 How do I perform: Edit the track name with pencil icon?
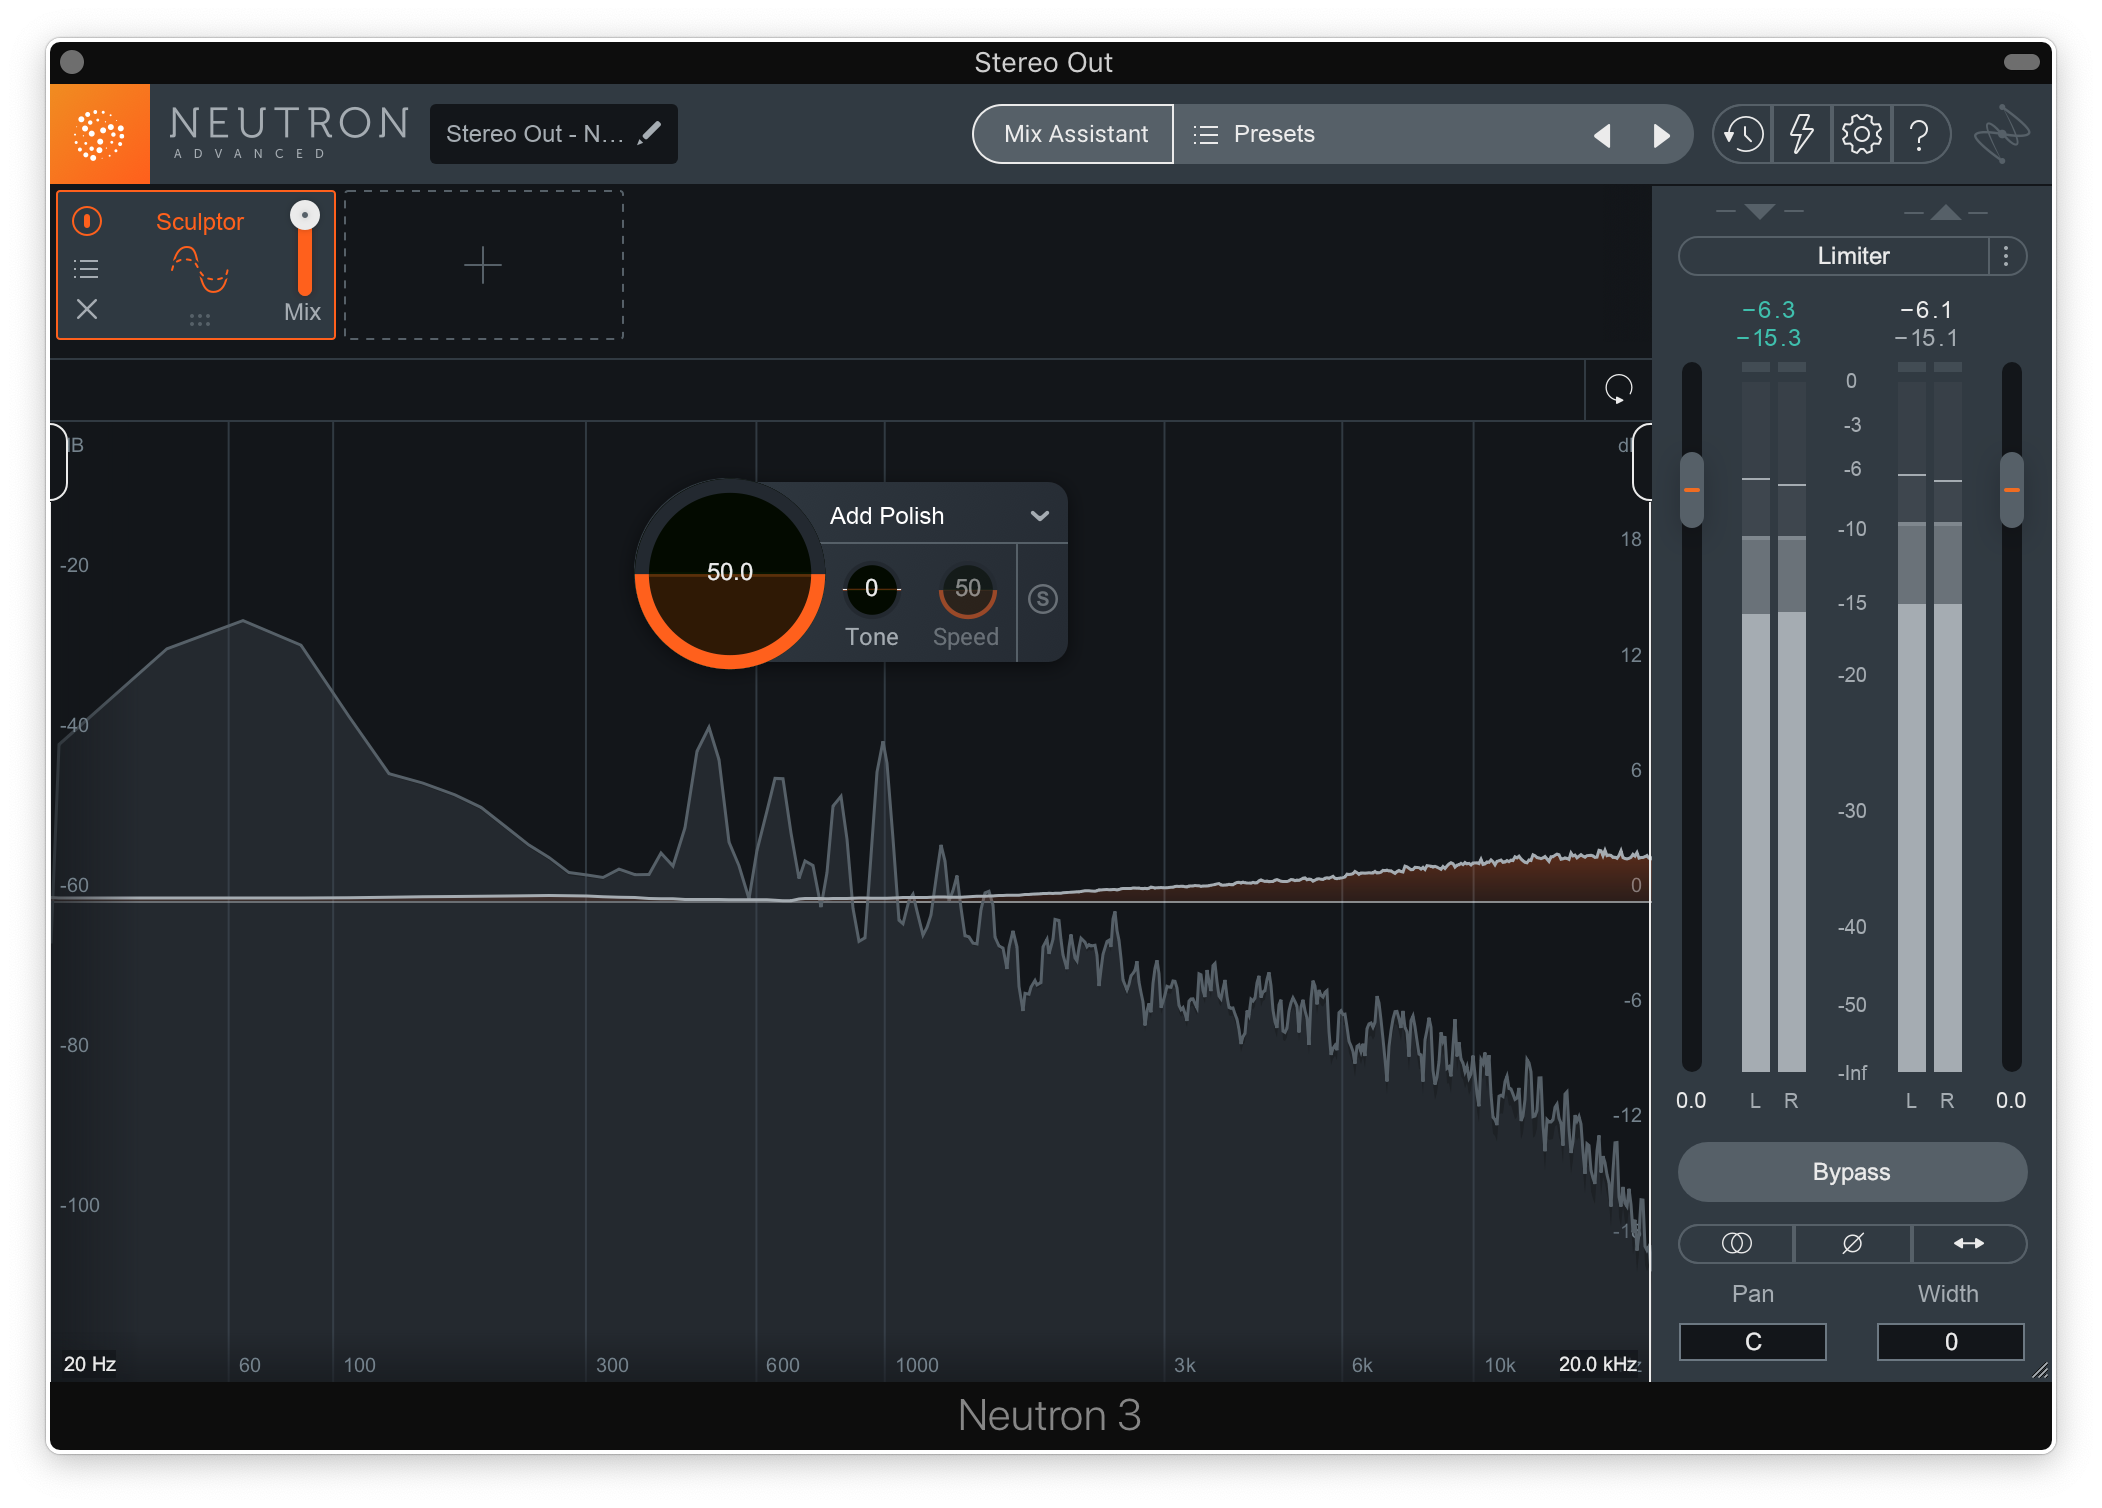pos(650,133)
